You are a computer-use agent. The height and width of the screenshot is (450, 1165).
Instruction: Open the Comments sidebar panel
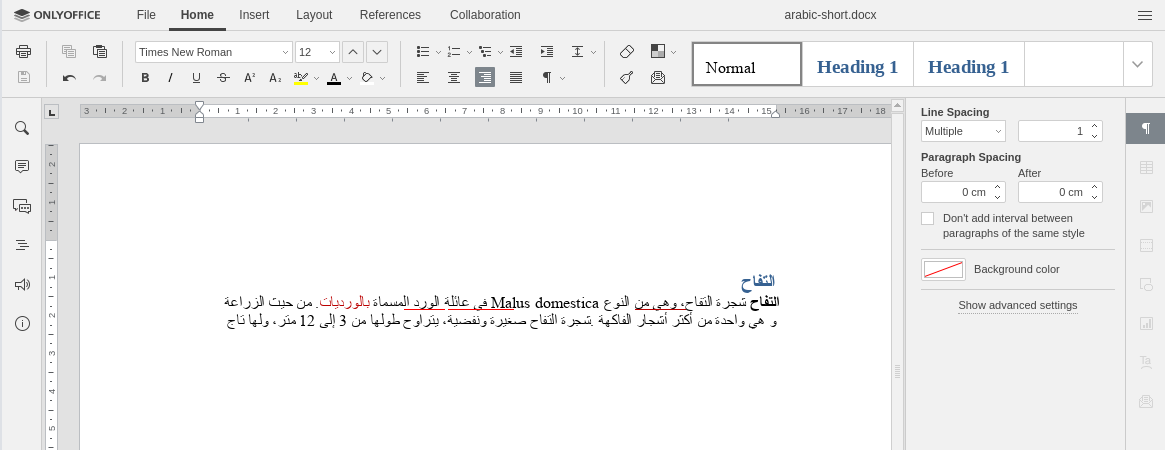(22, 167)
